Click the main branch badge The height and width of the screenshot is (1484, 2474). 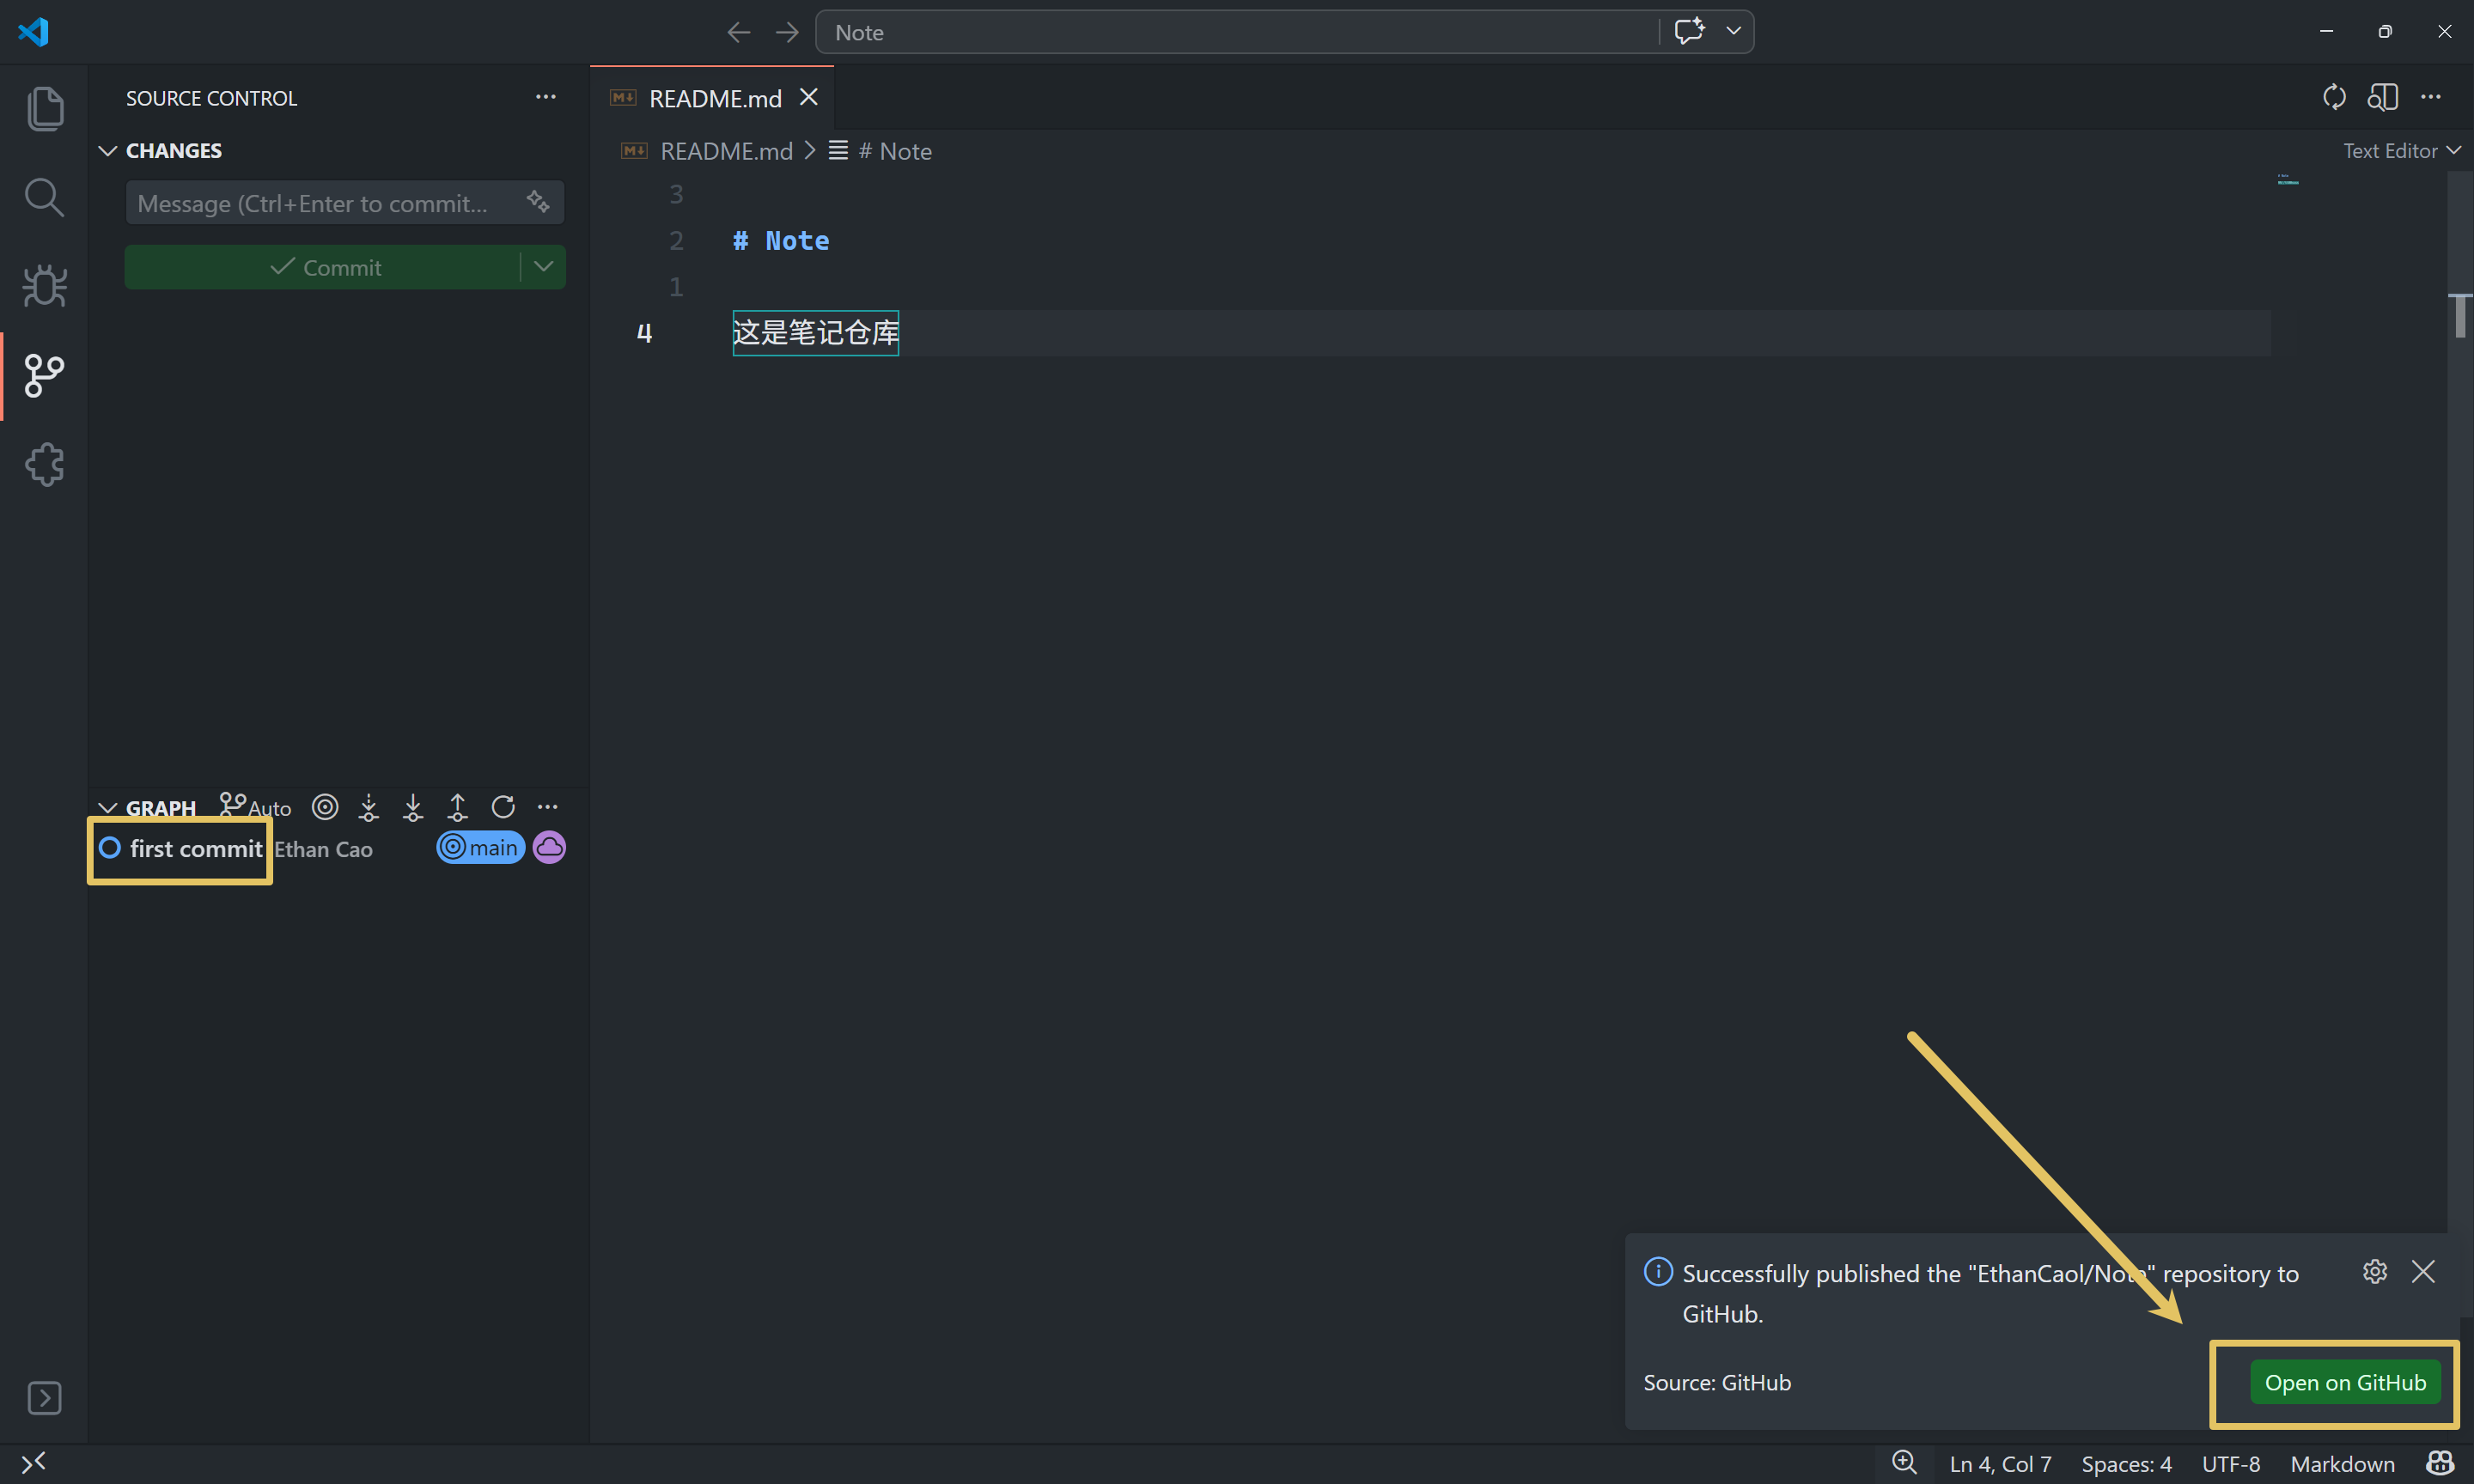pyautogui.click(x=481, y=847)
